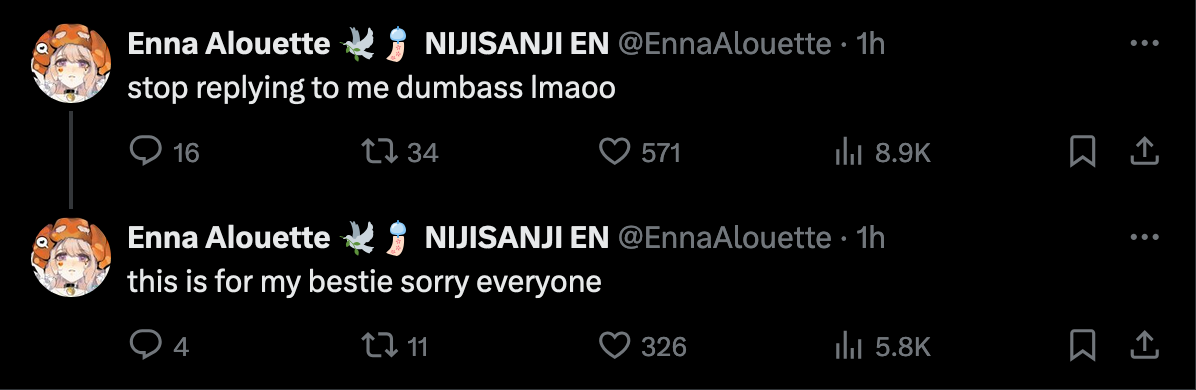Bookmark the "sorry everyone" tweet
Viewport: 1196px width, 390px height.
1082,346
